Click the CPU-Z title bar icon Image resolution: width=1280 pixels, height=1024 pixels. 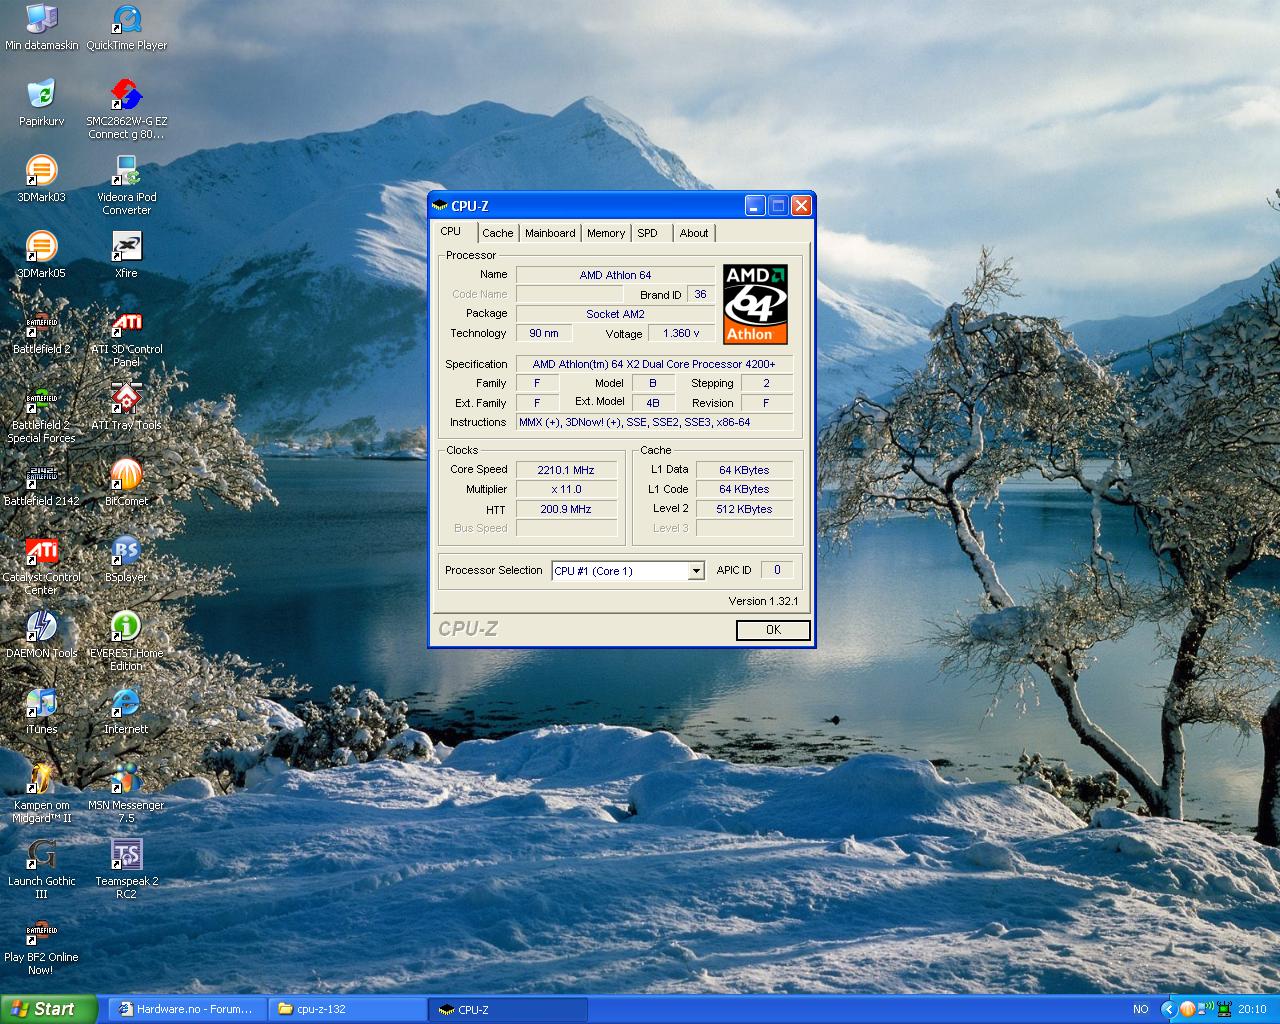[440, 206]
